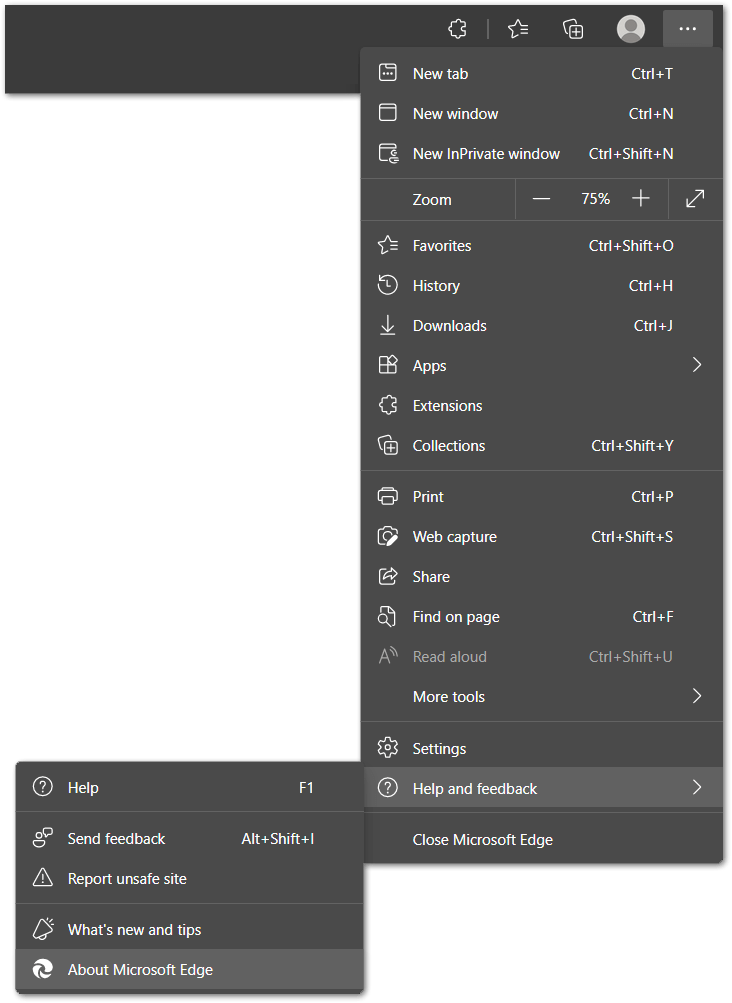Click the Microsoft Edge logo icon
Screen dimensions: 732x1003
coord(43,969)
